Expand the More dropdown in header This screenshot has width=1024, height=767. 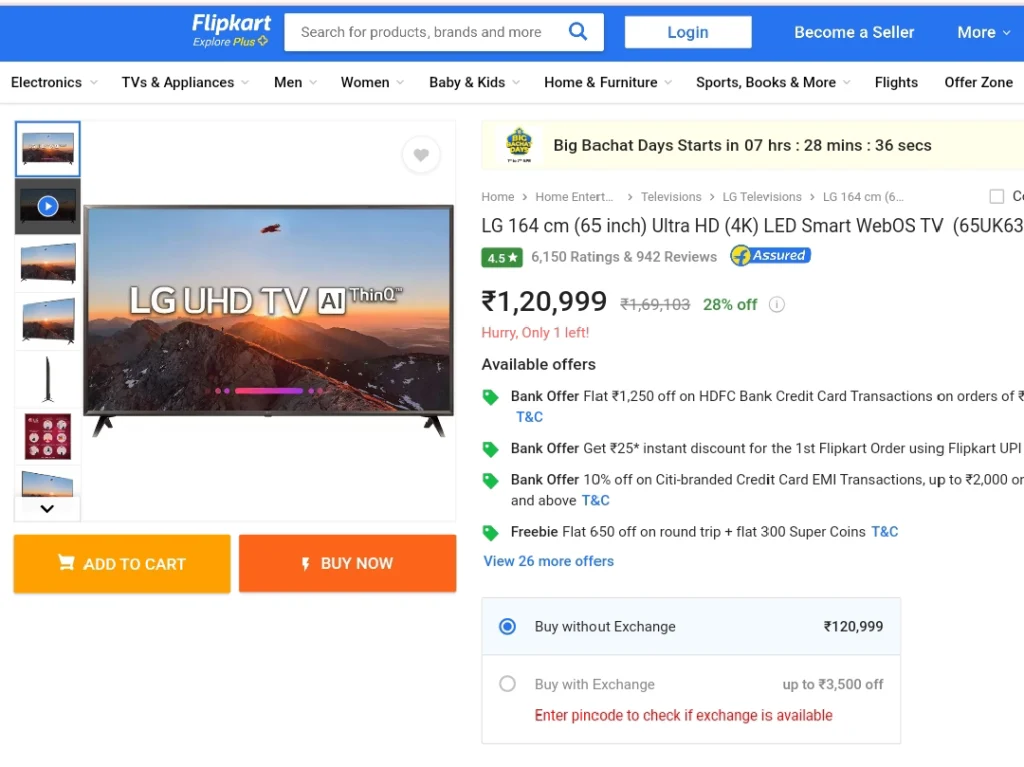tap(984, 32)
